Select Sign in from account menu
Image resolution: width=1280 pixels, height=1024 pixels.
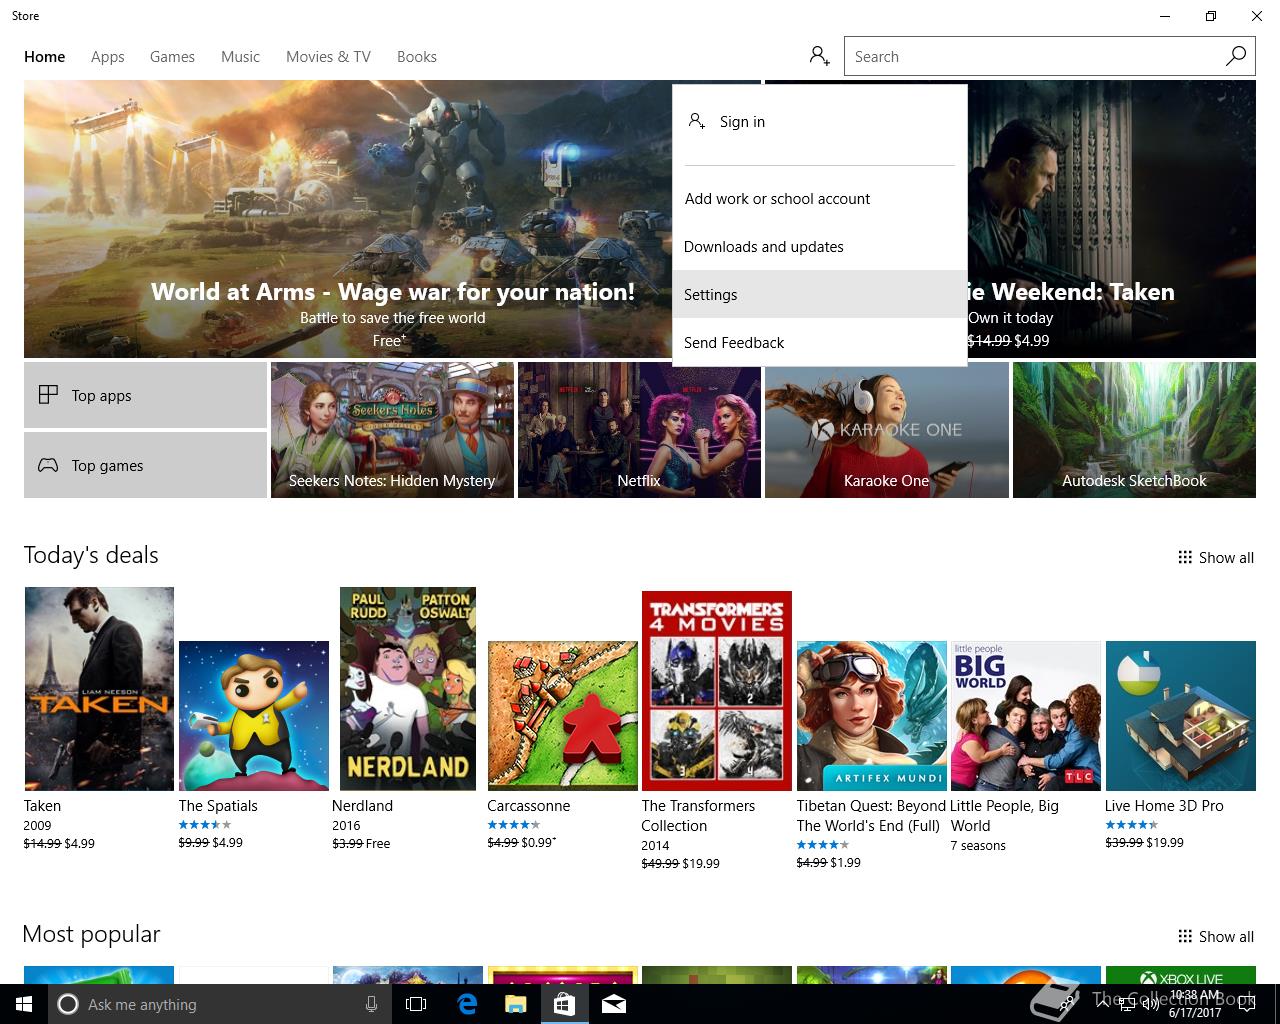pyautogui.click(x=820, y=122)
